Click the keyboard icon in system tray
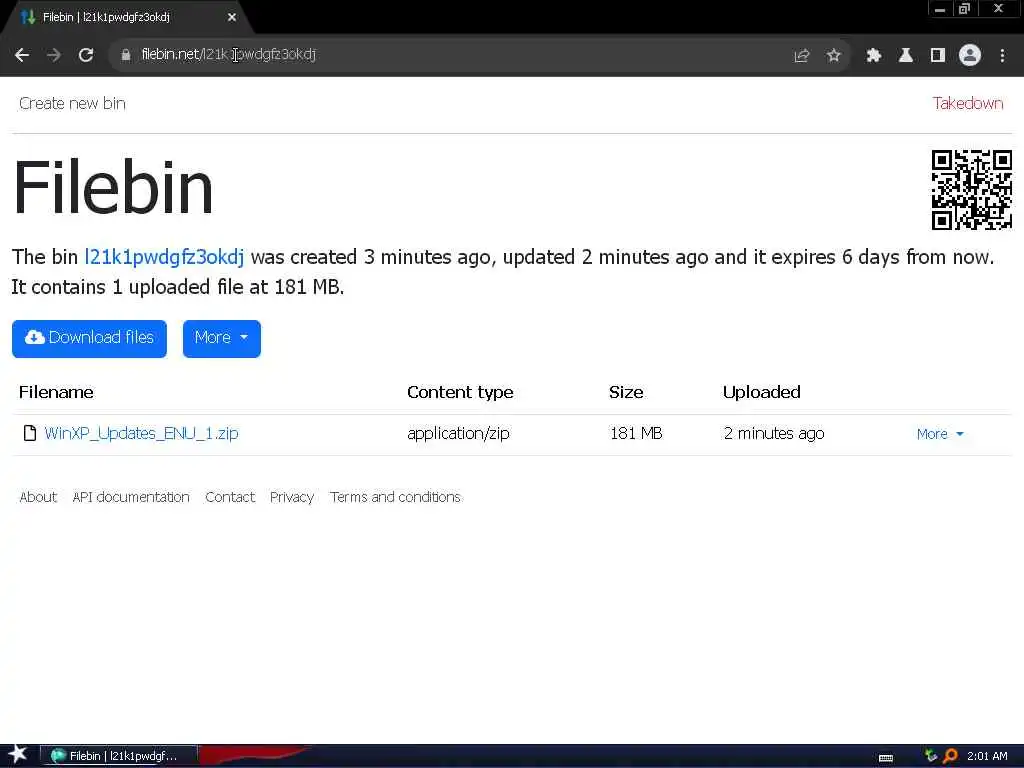This screenshot has width=1024, height=768. (x=886, y=758)
